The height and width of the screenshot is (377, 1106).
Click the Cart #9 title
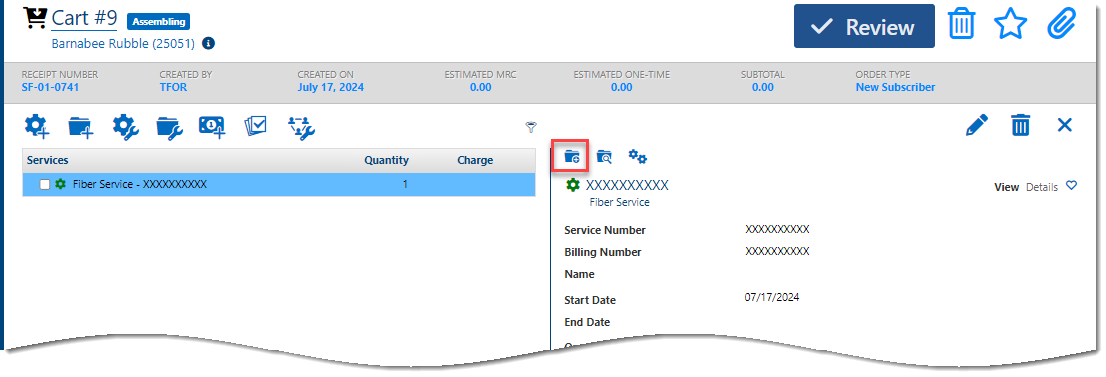84,18
